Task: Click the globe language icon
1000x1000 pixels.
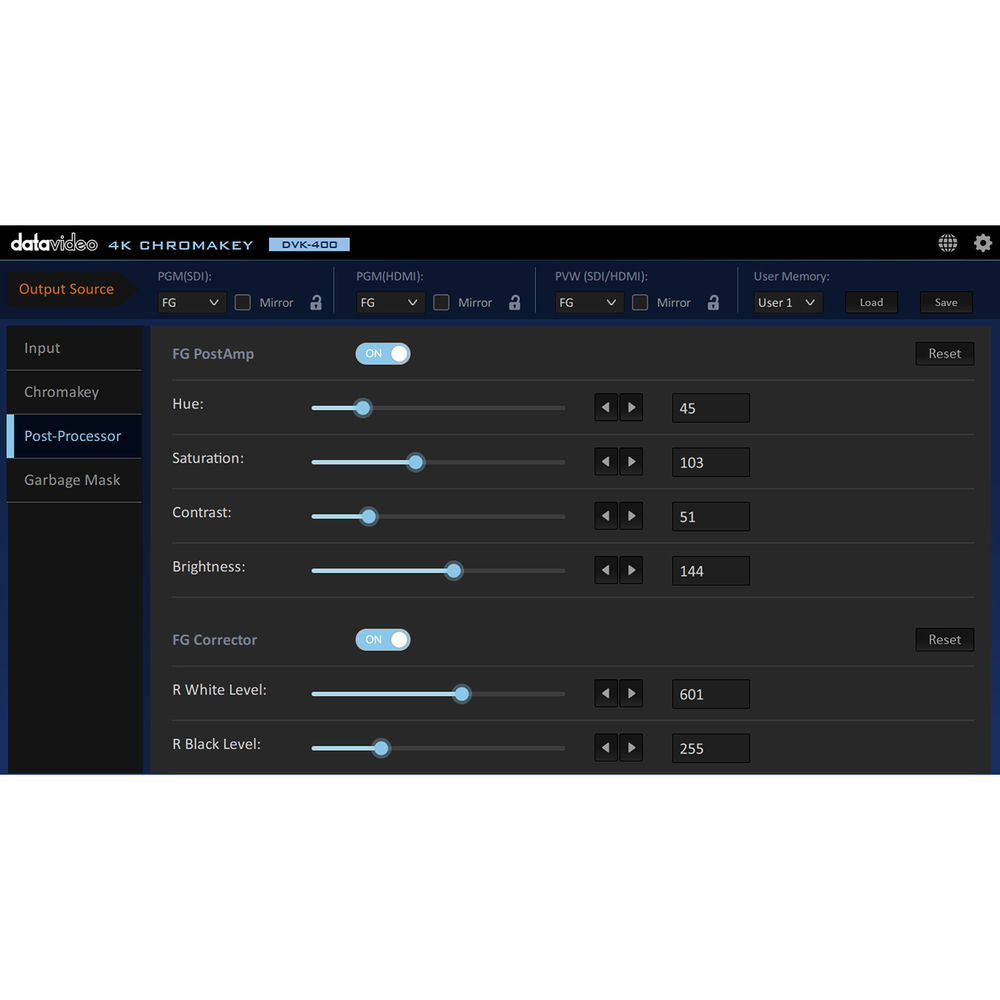Action: point(947,243)
